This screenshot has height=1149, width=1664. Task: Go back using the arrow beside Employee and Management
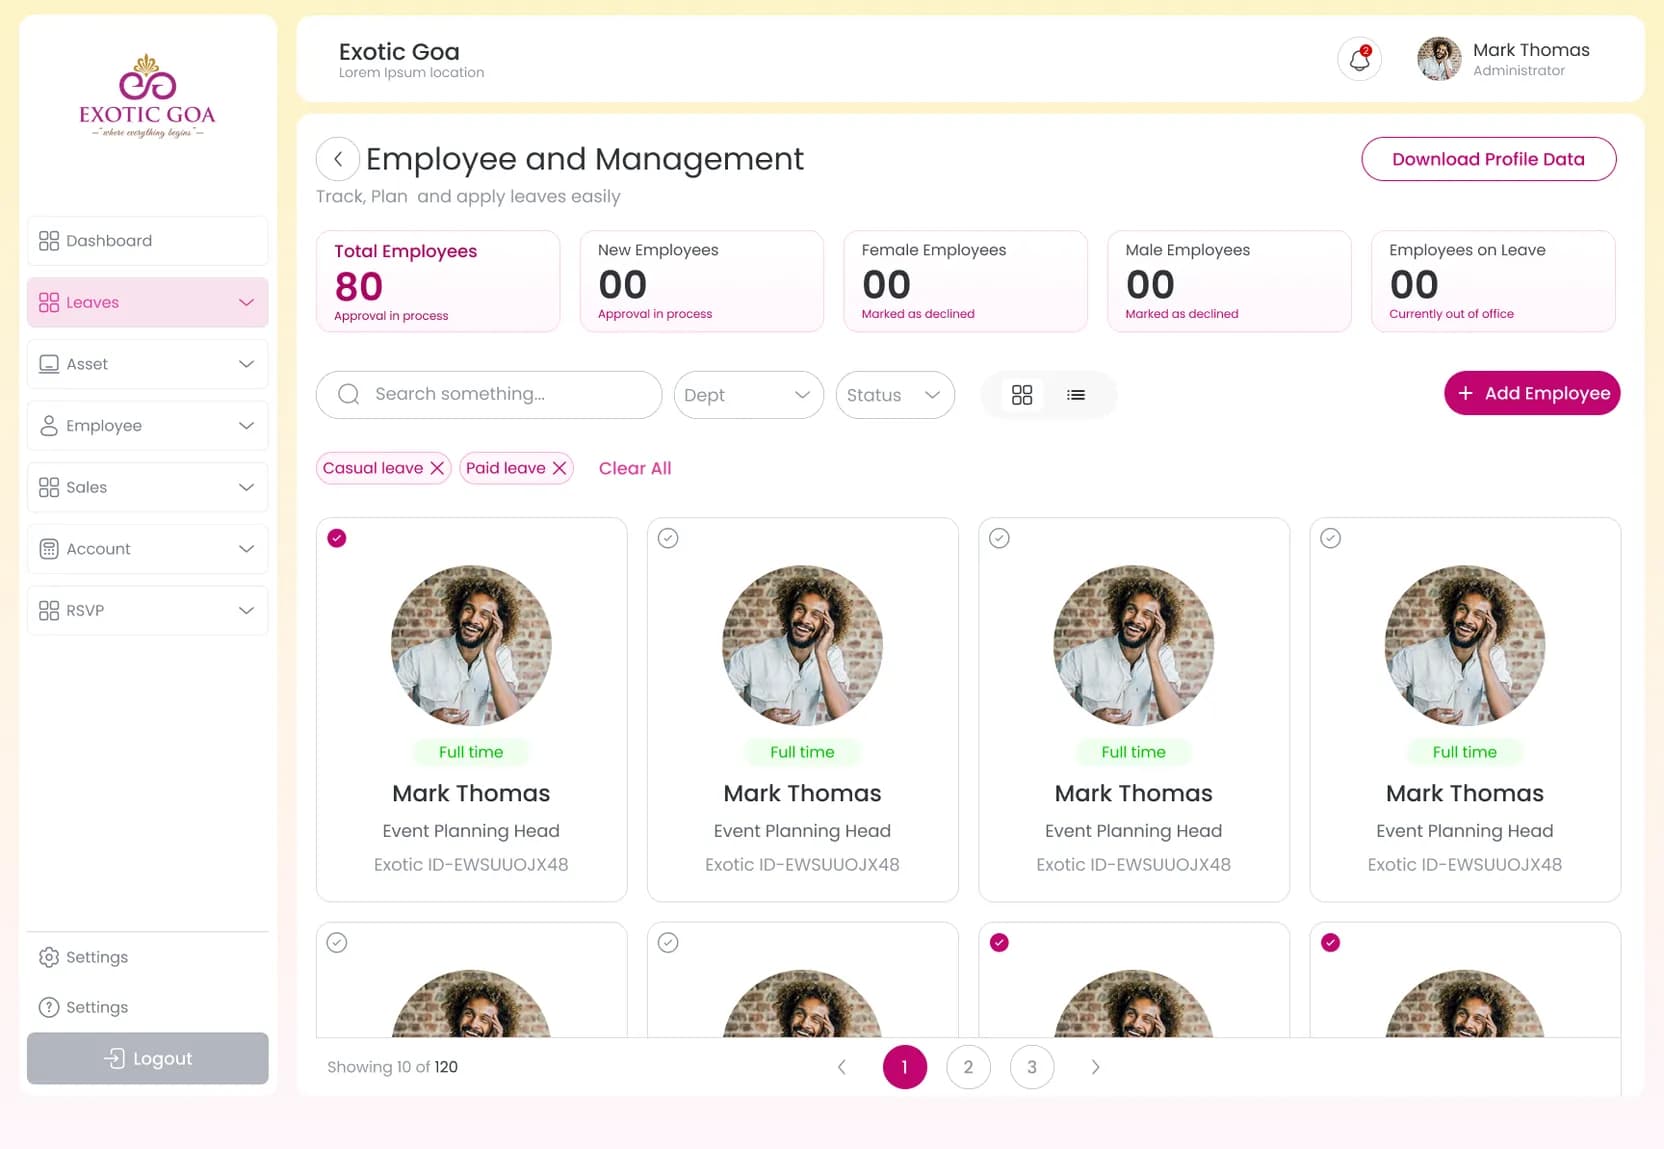[x=338, y=159]
